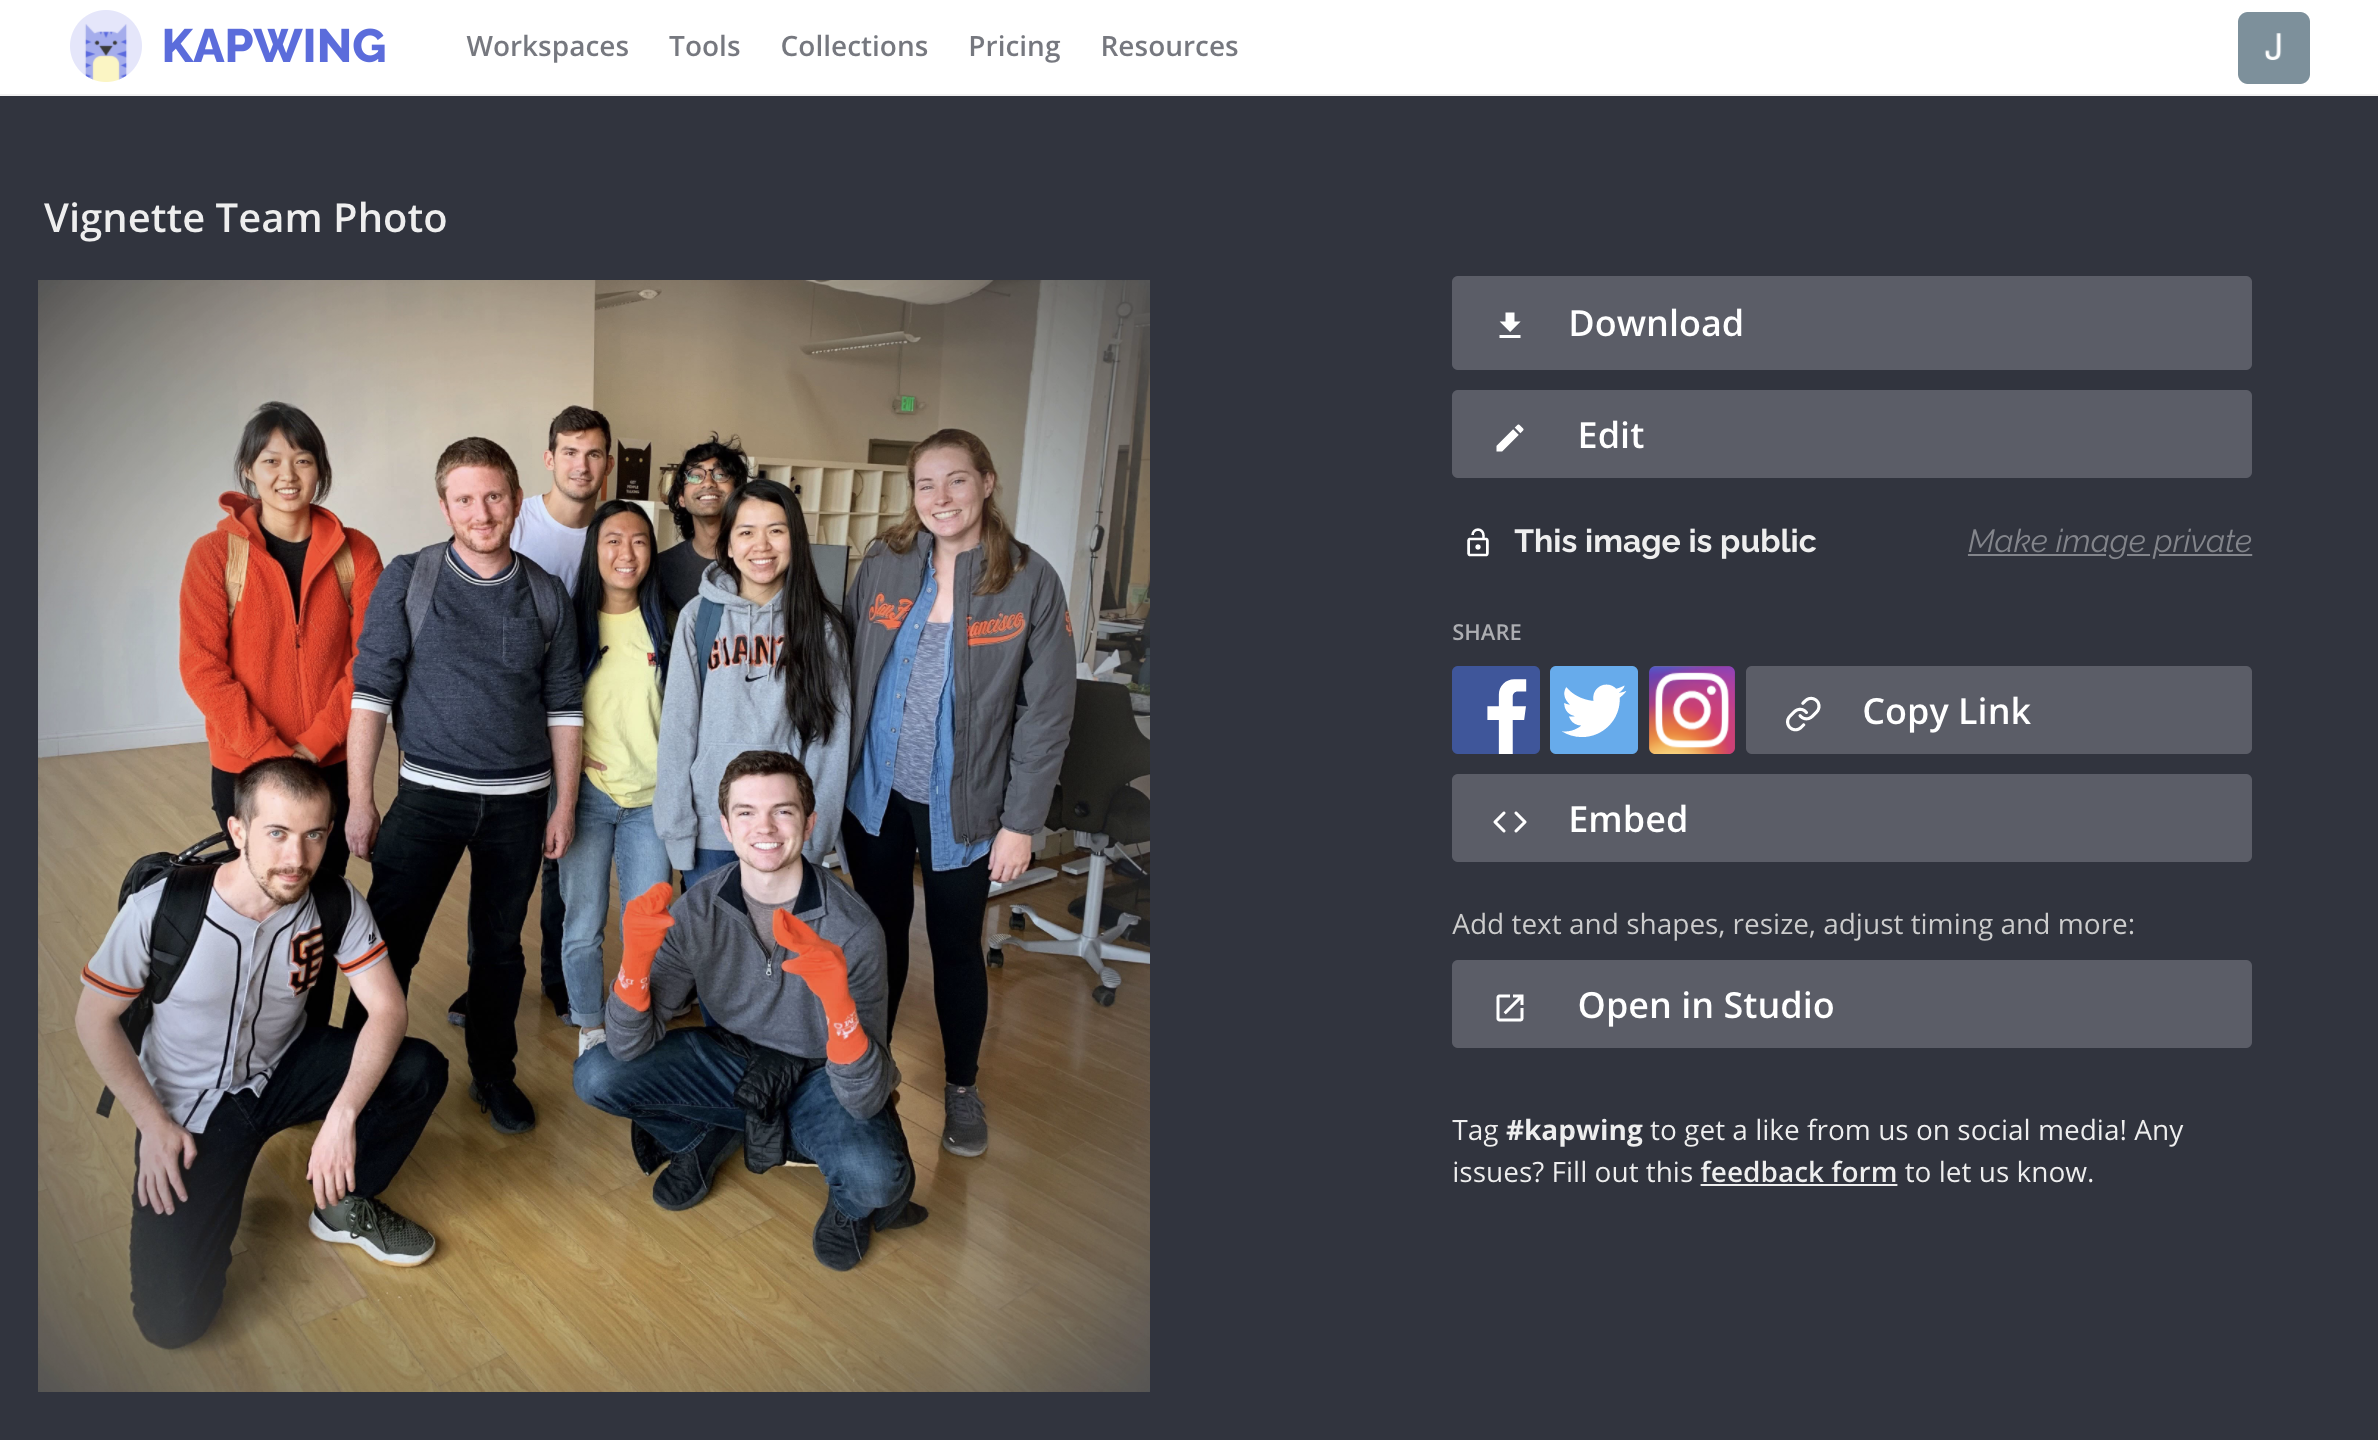
Task: Expand the Resources menu
Action: 1169,46
